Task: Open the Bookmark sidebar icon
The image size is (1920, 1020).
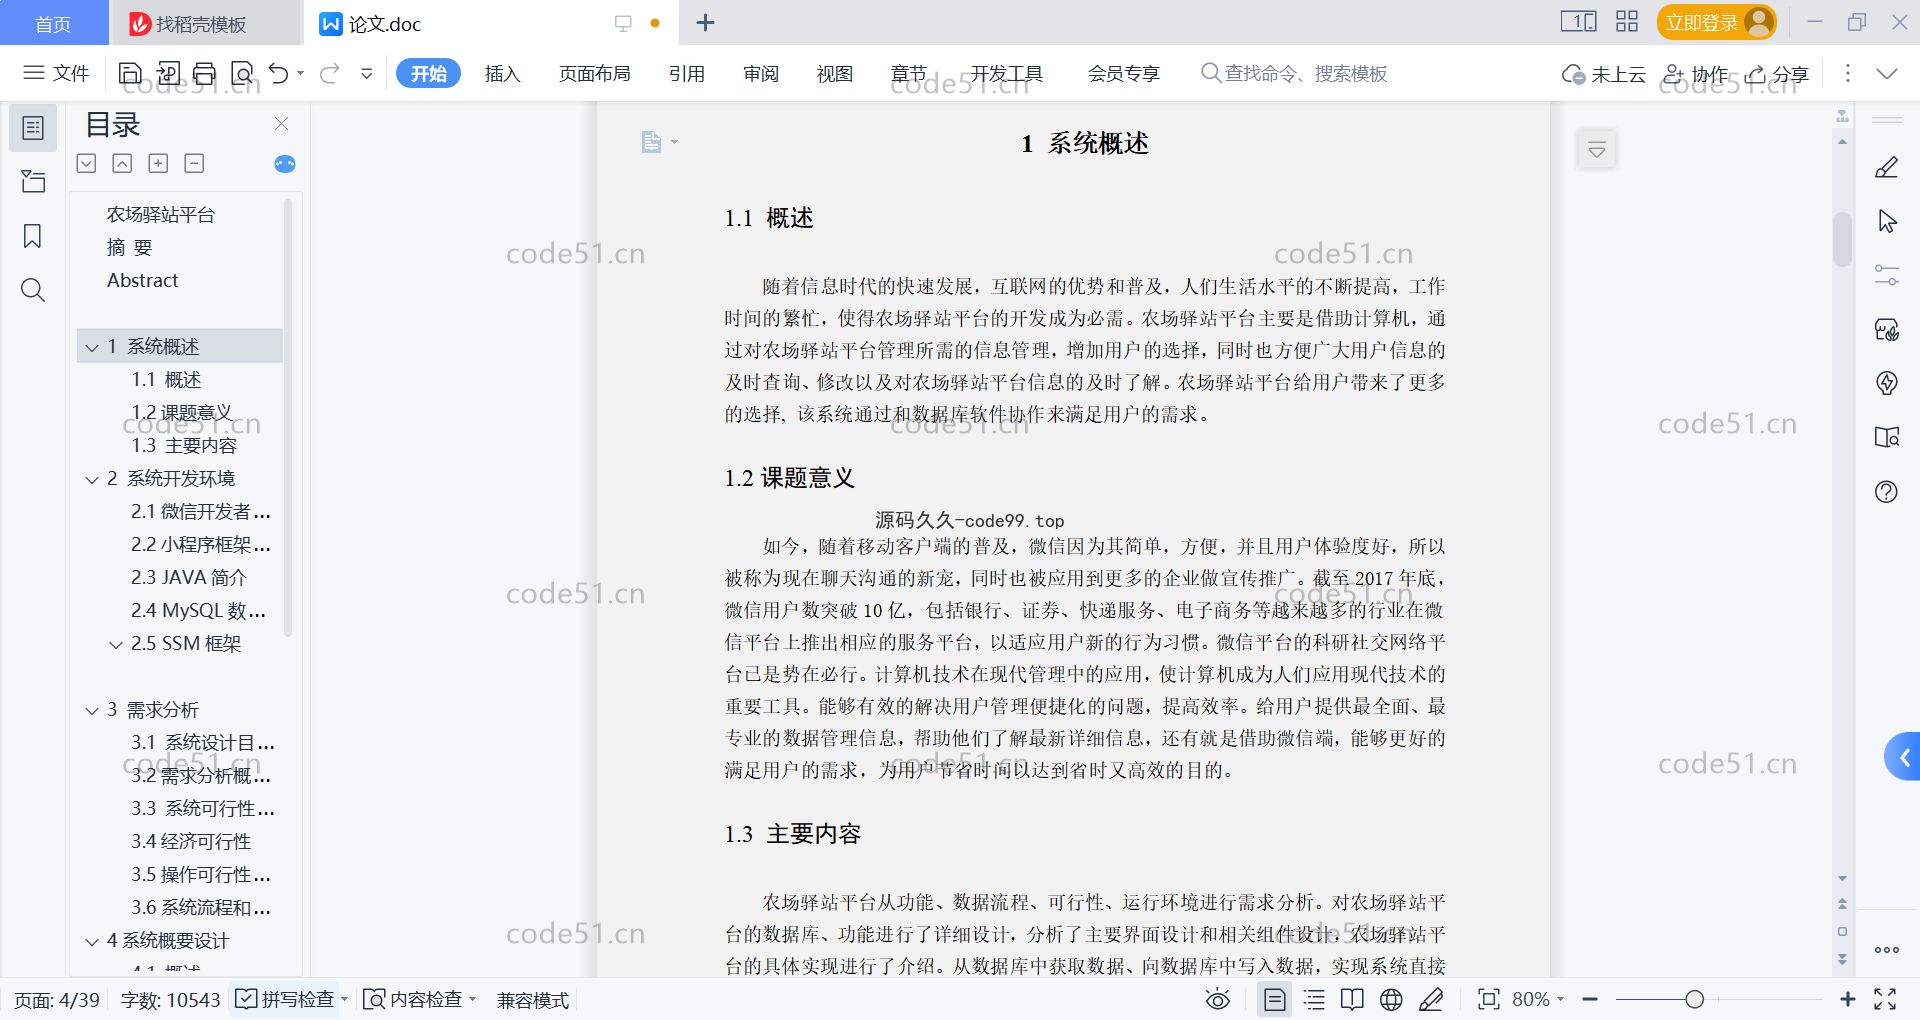Action: pos(33,236)
